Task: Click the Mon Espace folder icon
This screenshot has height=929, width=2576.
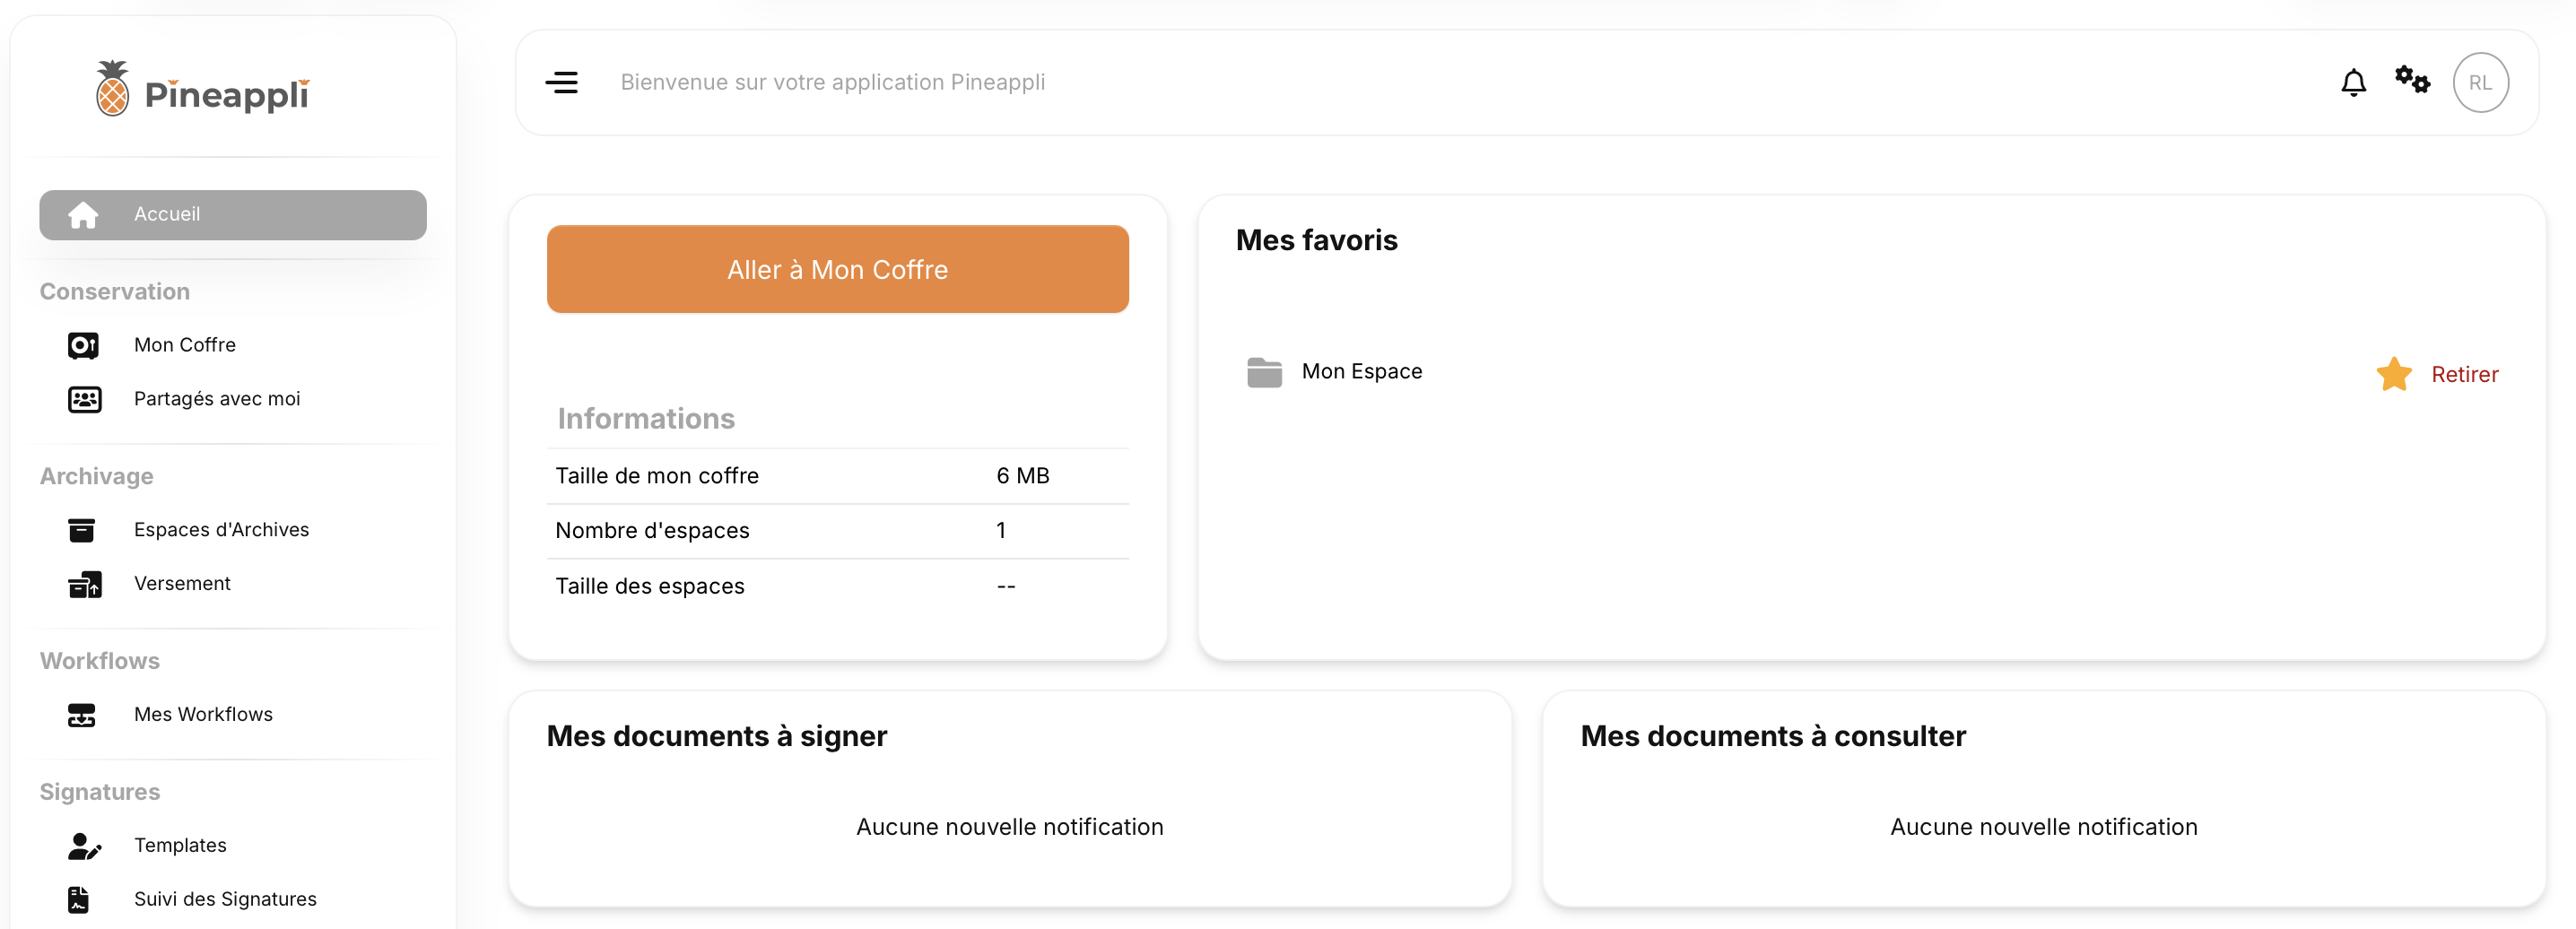Action: coord(1265,371)
